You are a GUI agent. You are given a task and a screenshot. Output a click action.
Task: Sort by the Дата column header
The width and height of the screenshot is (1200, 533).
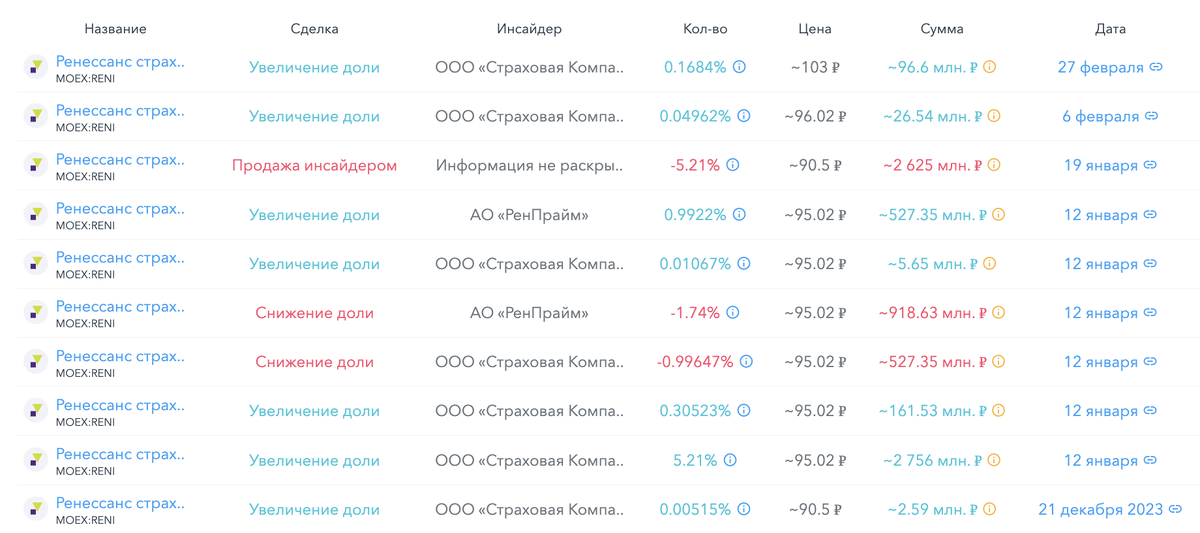pyautogui.click(x=1110, y=29)
